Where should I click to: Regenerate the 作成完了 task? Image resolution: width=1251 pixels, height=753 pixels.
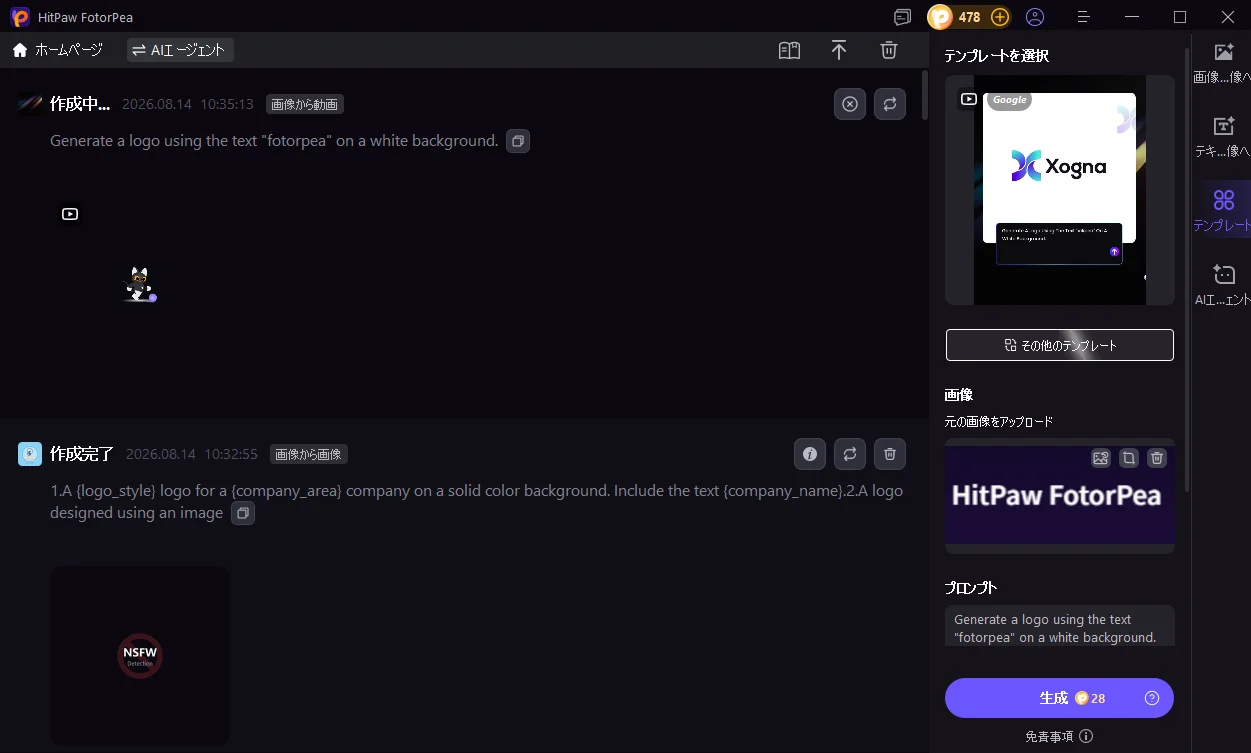(x=850, y=454)
